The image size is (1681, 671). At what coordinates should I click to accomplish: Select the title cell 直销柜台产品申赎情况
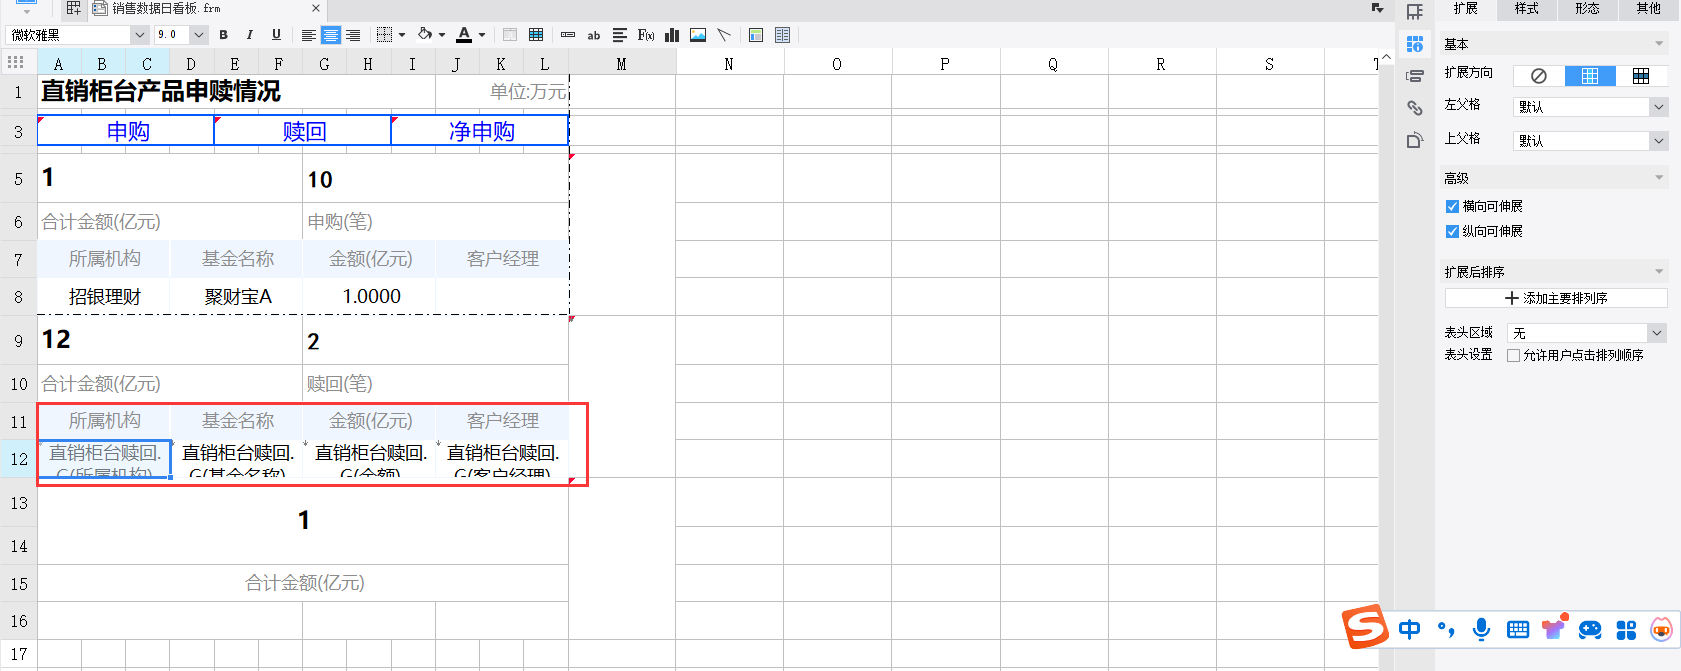pyautogui.click(x=236, y=91)
